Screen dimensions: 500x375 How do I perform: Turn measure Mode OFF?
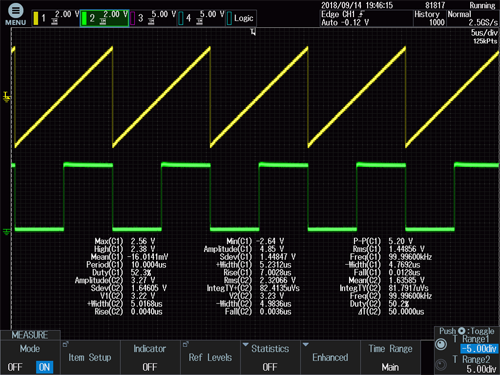point(15,367)
